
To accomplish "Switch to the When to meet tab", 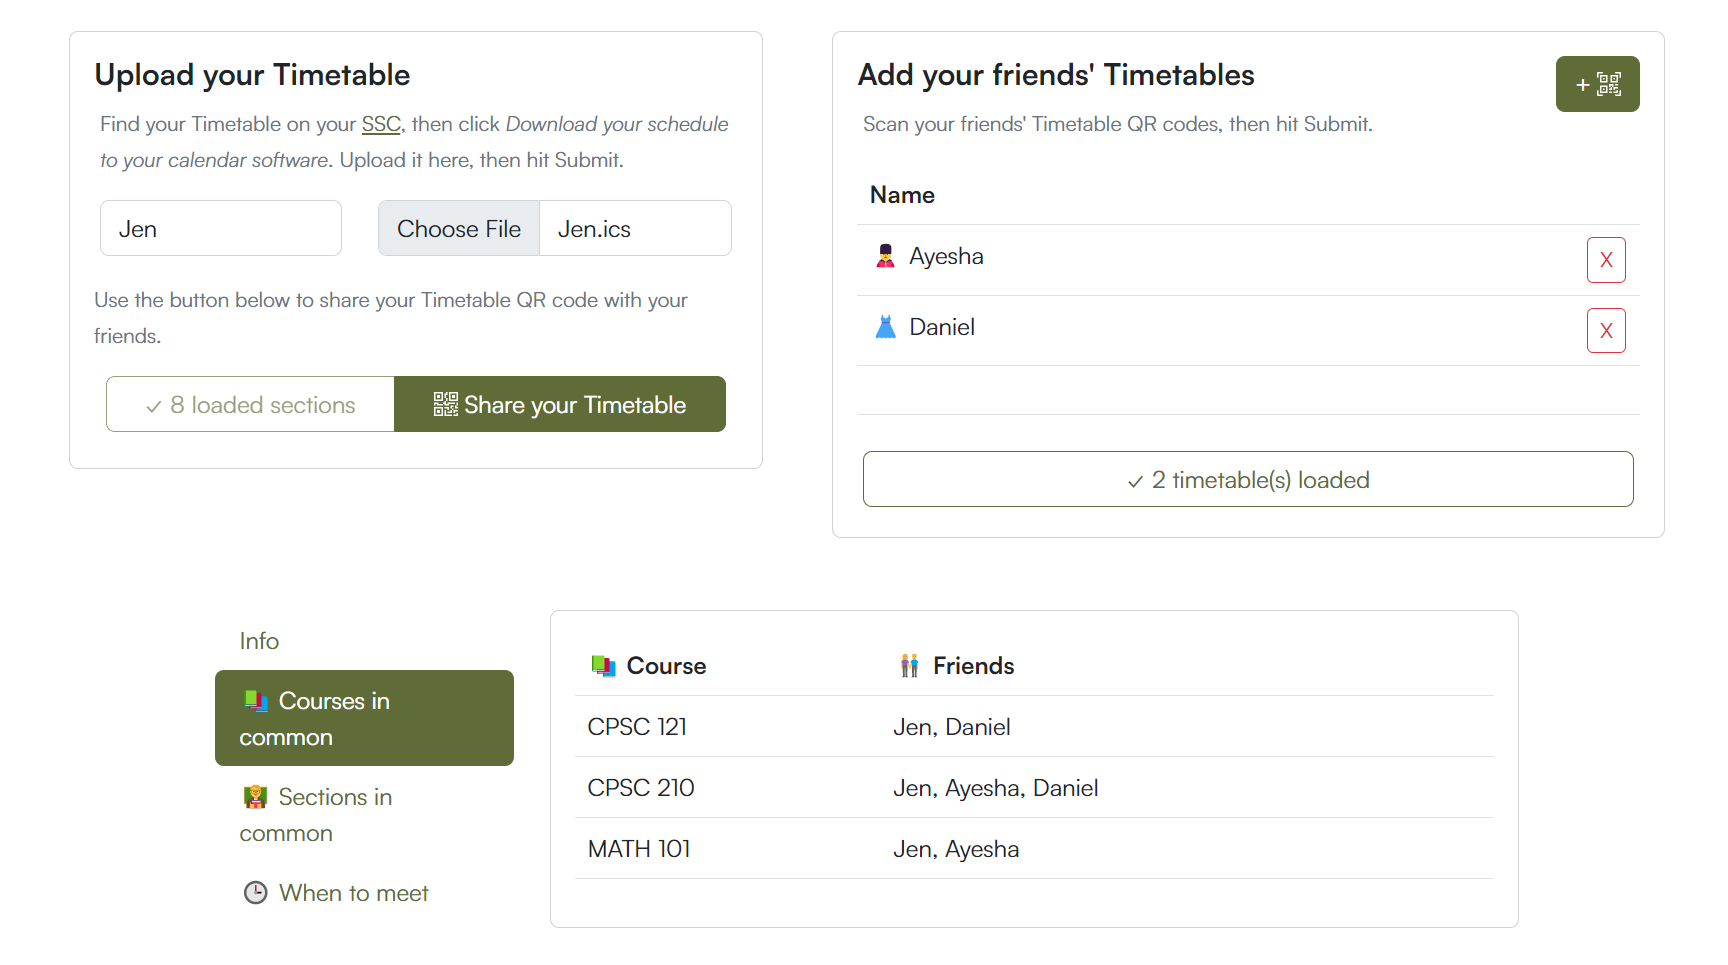I will click(353, 893).
